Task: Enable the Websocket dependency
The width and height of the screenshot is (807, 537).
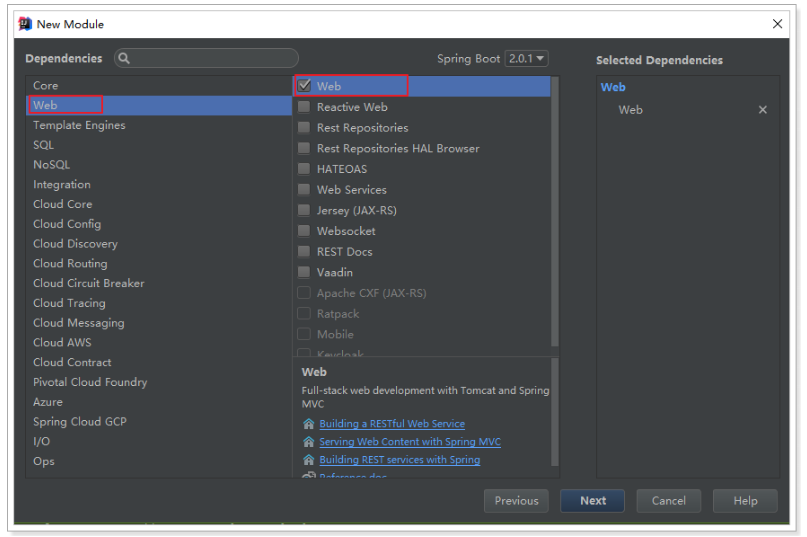Action: [304, 231]
